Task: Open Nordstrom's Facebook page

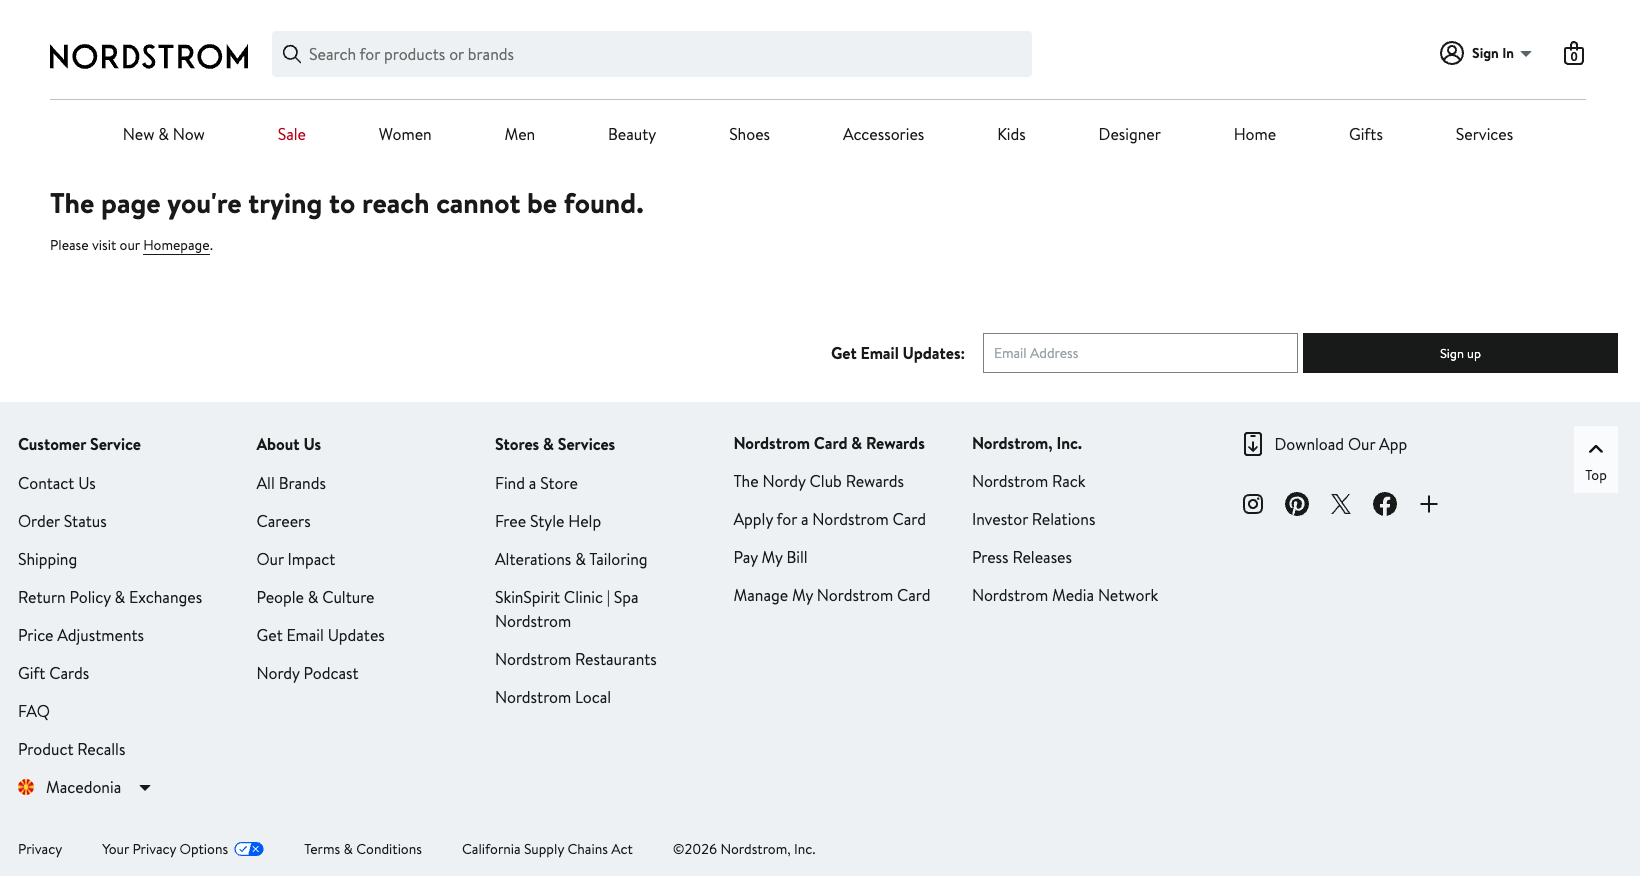Action: pos(1385,504)
